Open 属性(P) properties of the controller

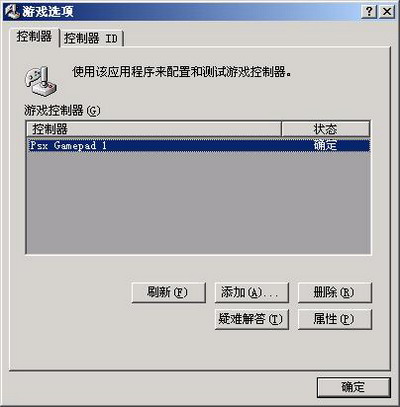click(x=334, y=319)
